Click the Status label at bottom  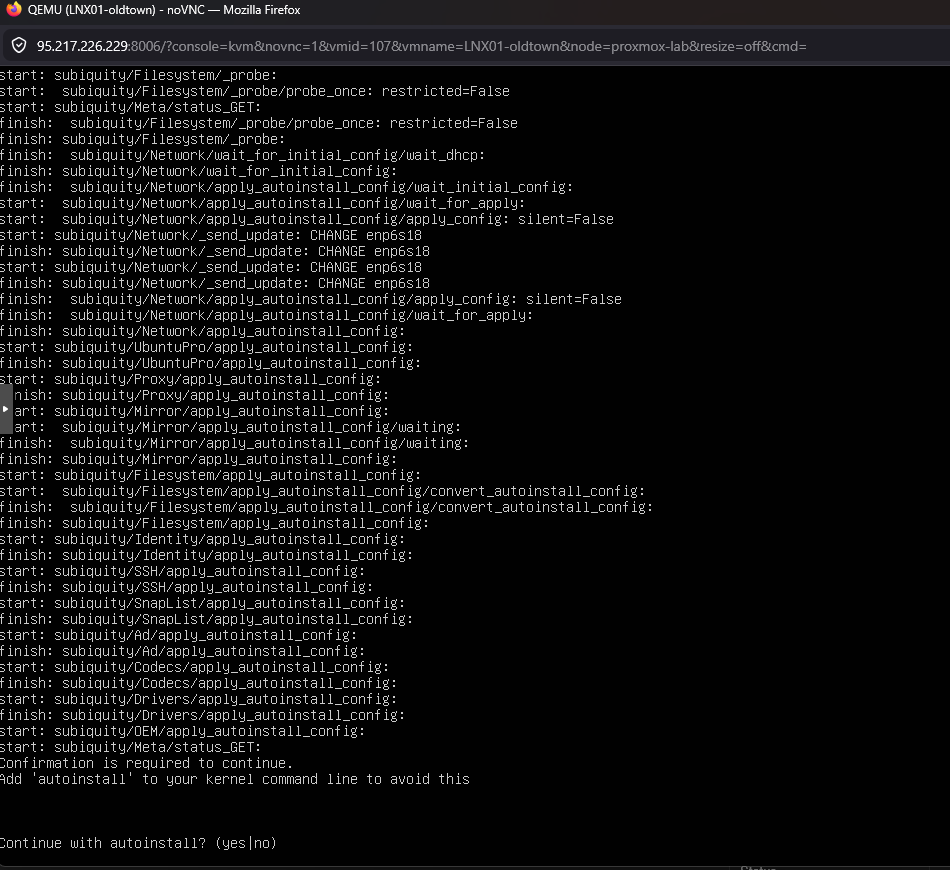(758, 866)
